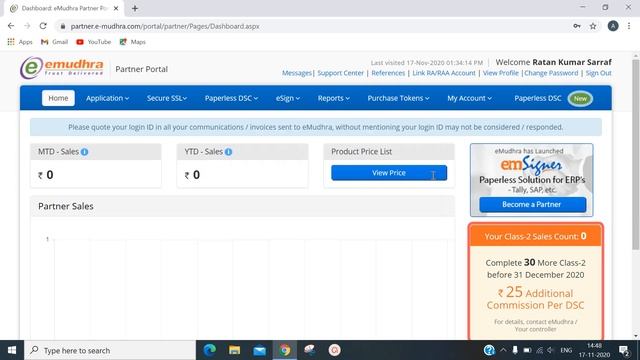Expand the Purchase Tokens dropdown
The height and width of the screenshot is (360, 640).
point(398,98)
